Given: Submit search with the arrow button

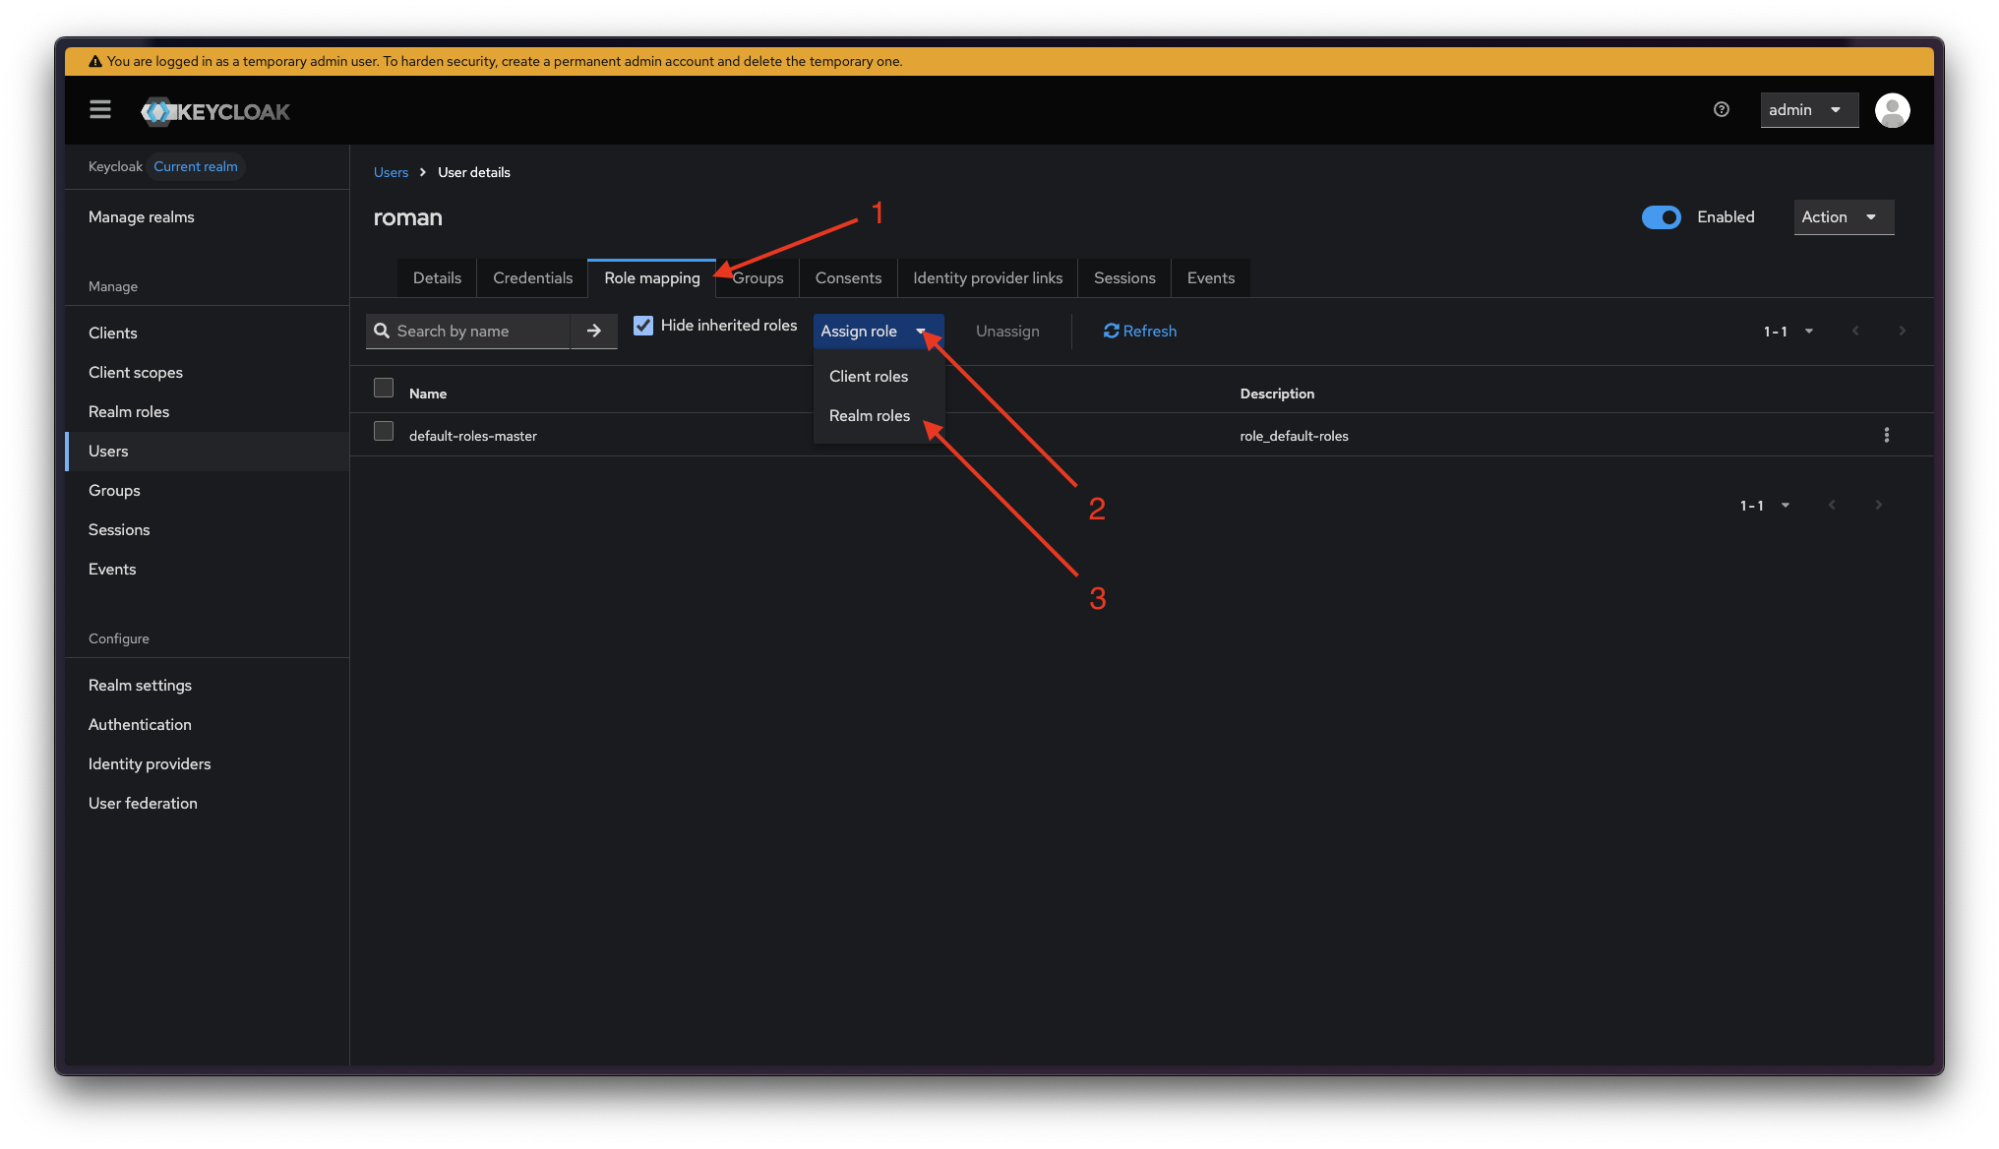Looking at the screenshot, I should 594,331.
